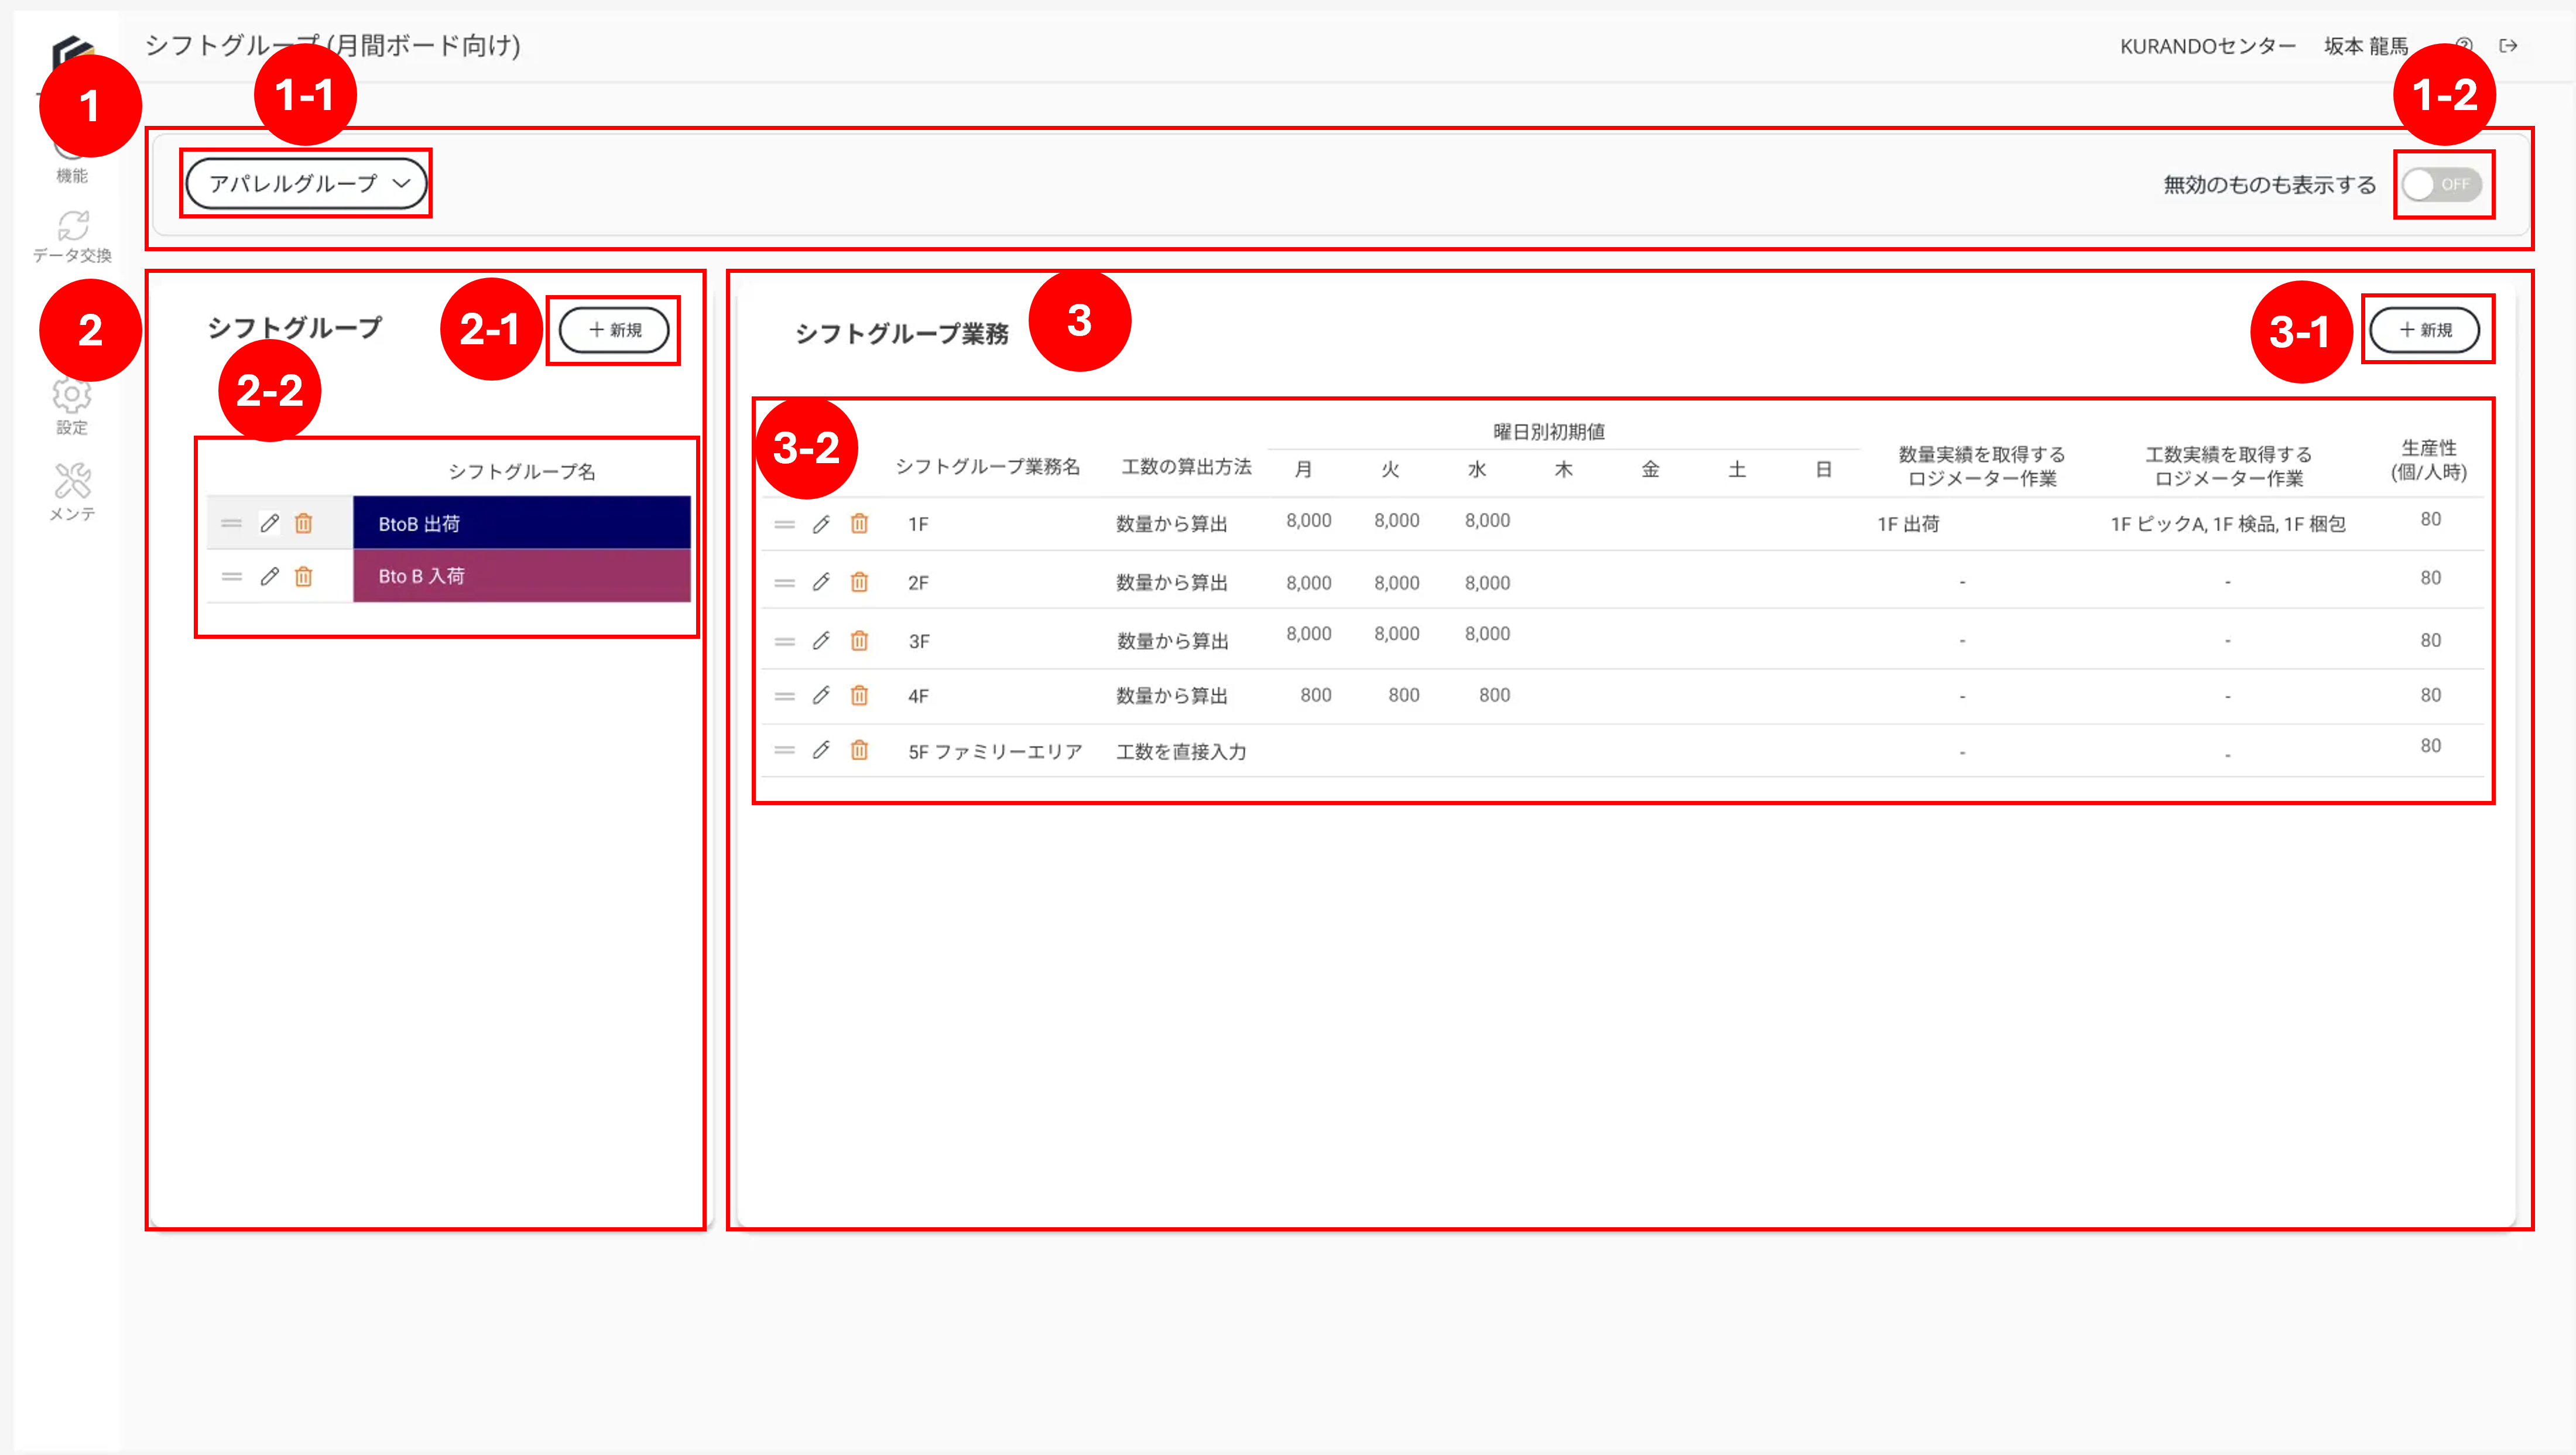Screen dimensions: 2576x1455
Task: Click the 工数の算出方法 column header
Action: click(x=1186, y=466)
